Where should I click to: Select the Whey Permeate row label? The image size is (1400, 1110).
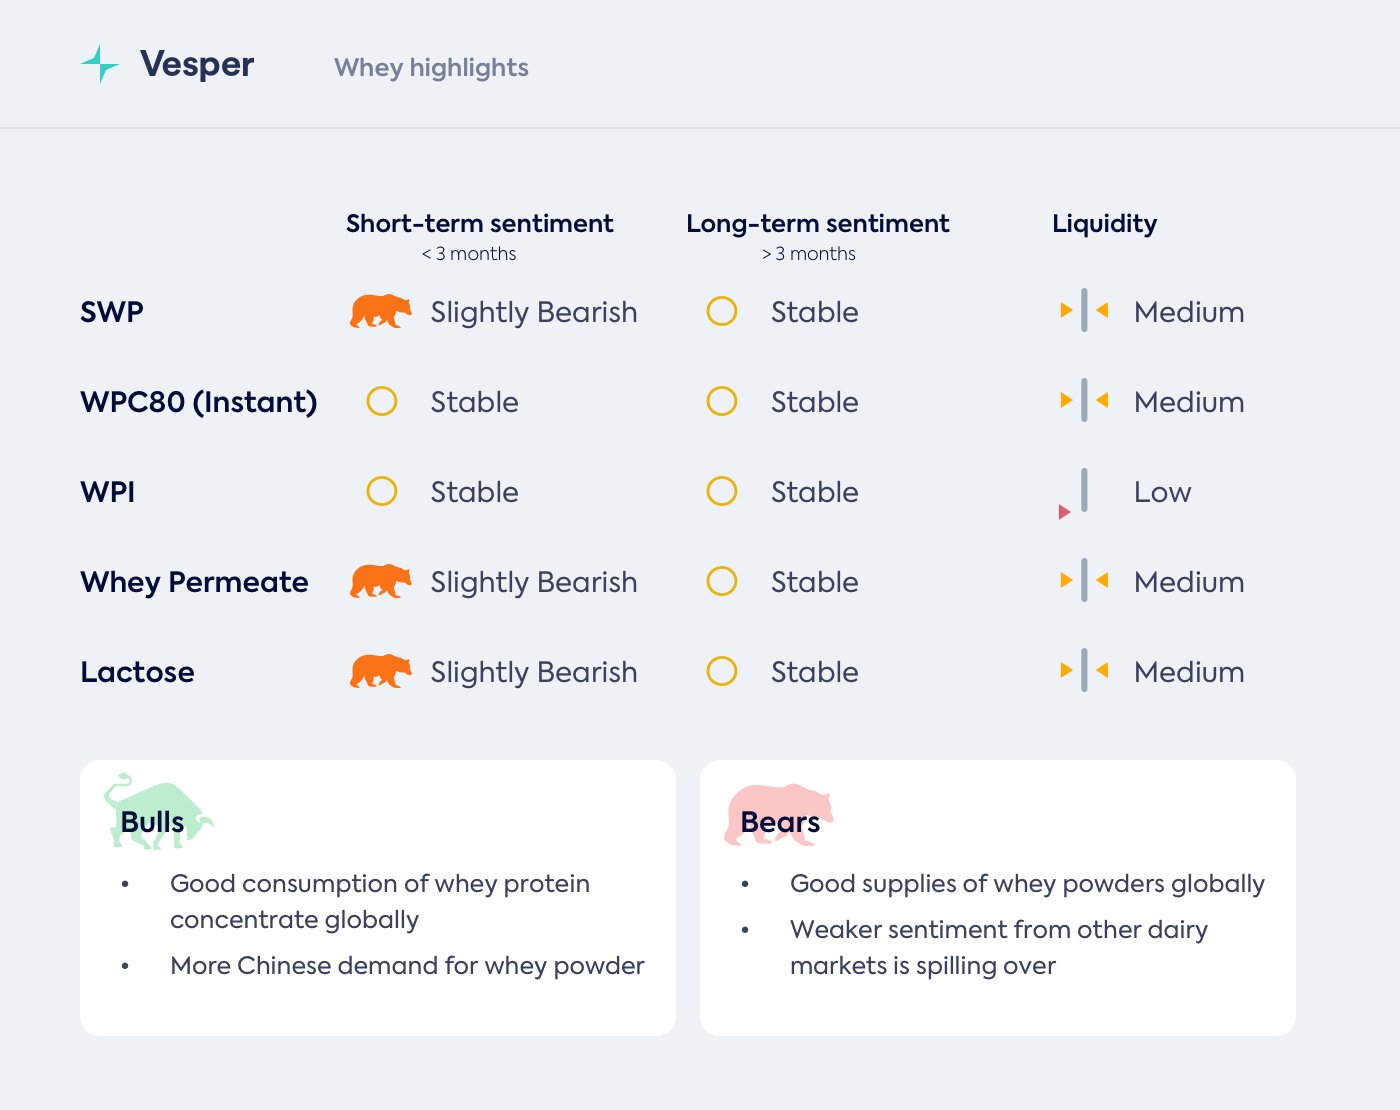194,582
